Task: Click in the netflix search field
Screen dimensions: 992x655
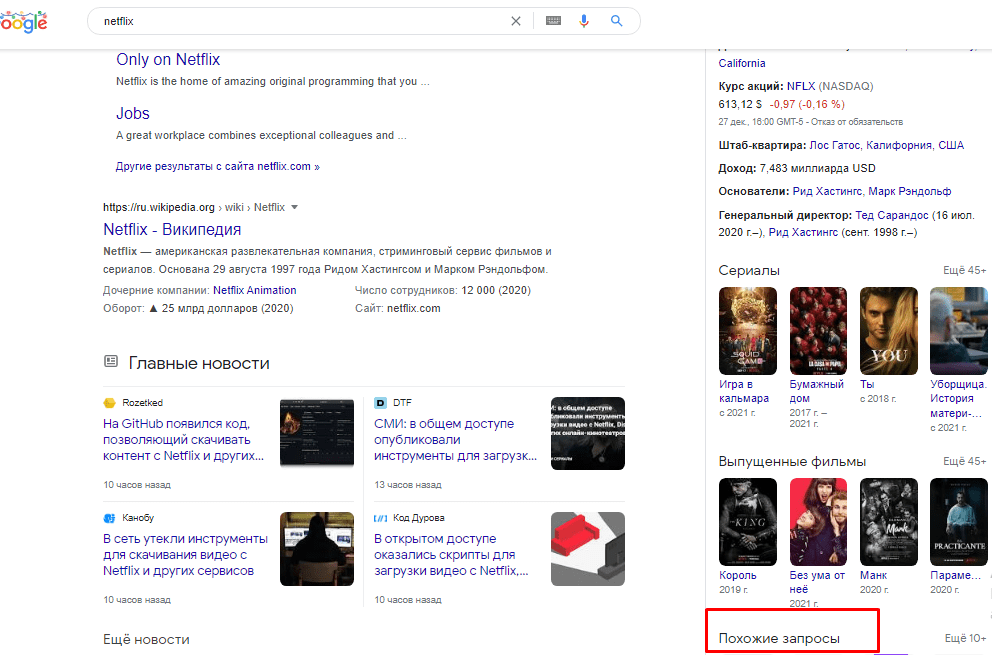Action: [x=304, y=21]
